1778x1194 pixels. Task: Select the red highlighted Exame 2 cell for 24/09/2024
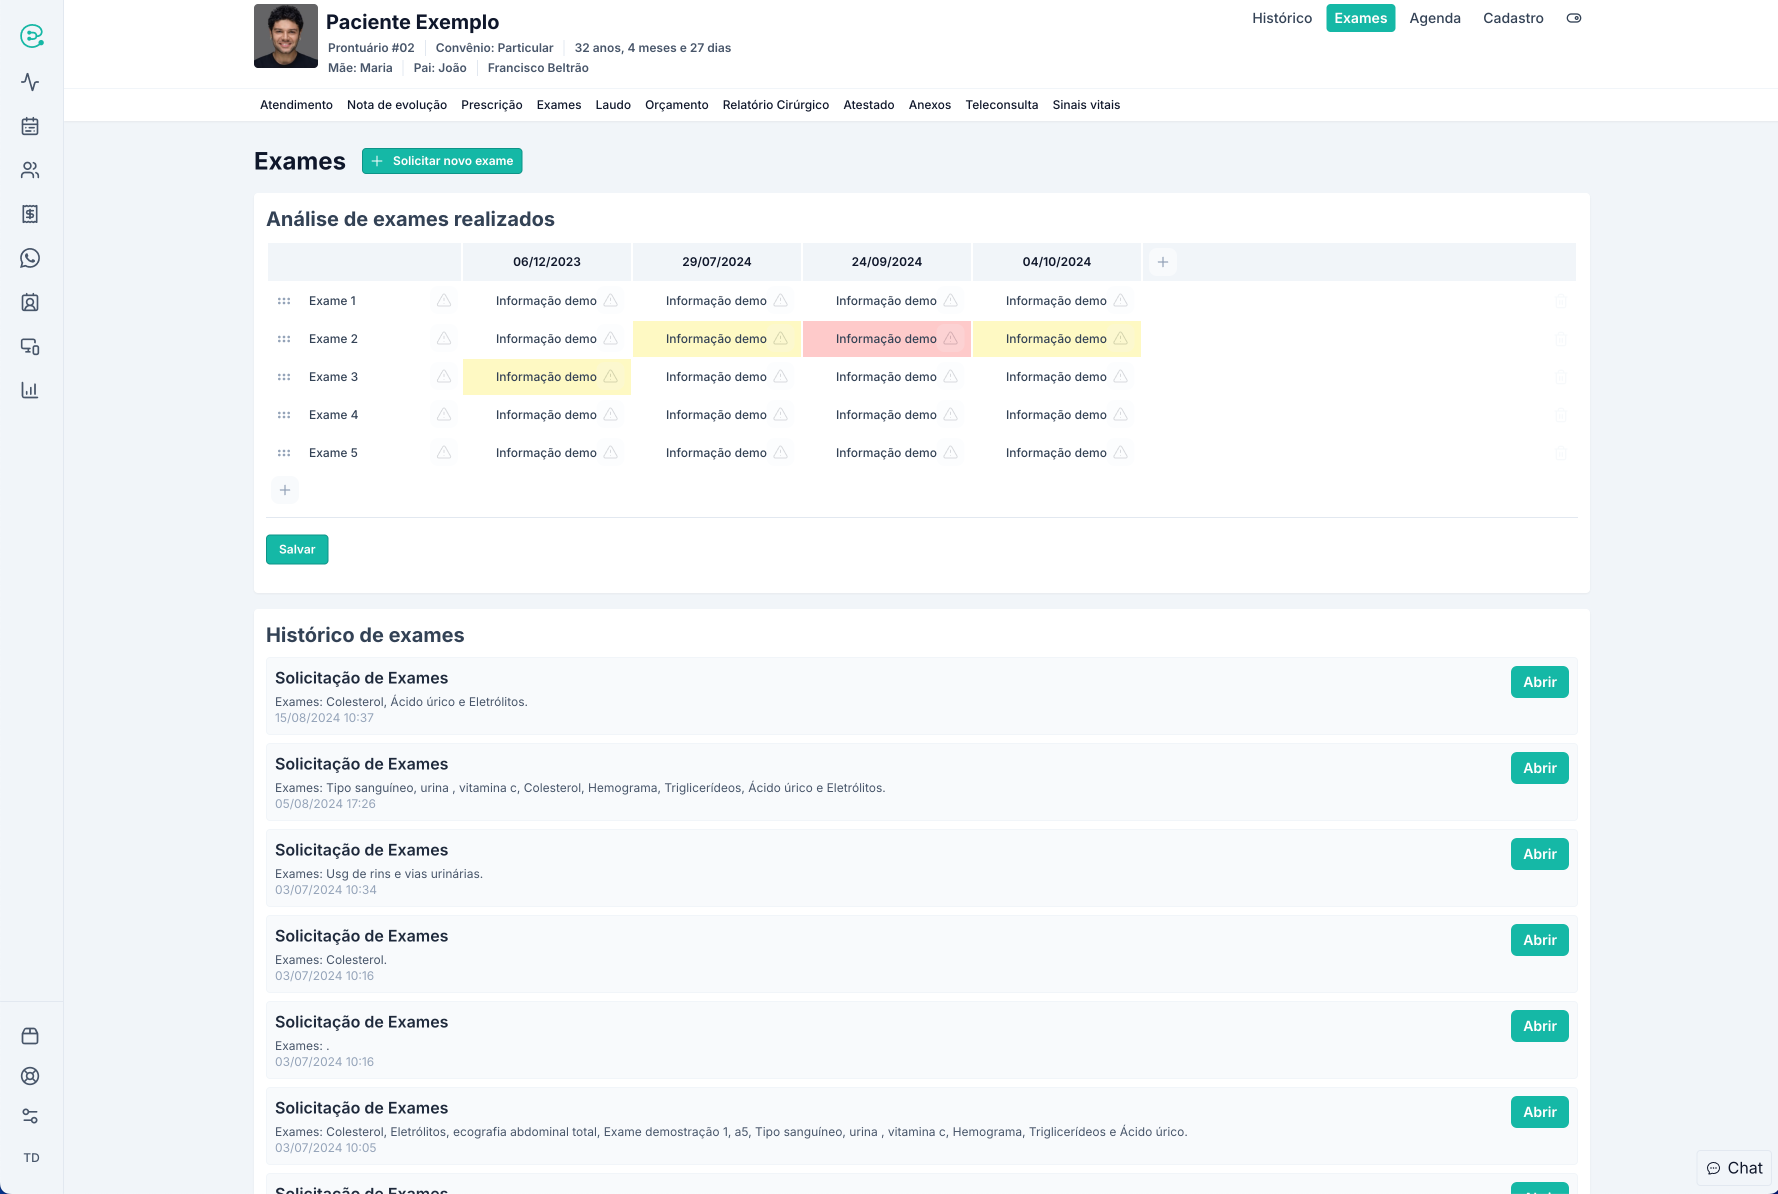(x=885, y=339)
